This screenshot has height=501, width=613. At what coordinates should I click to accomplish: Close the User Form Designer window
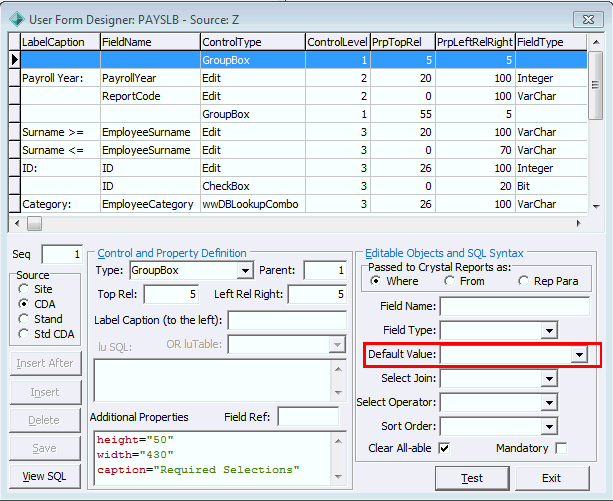coord(588,20)
